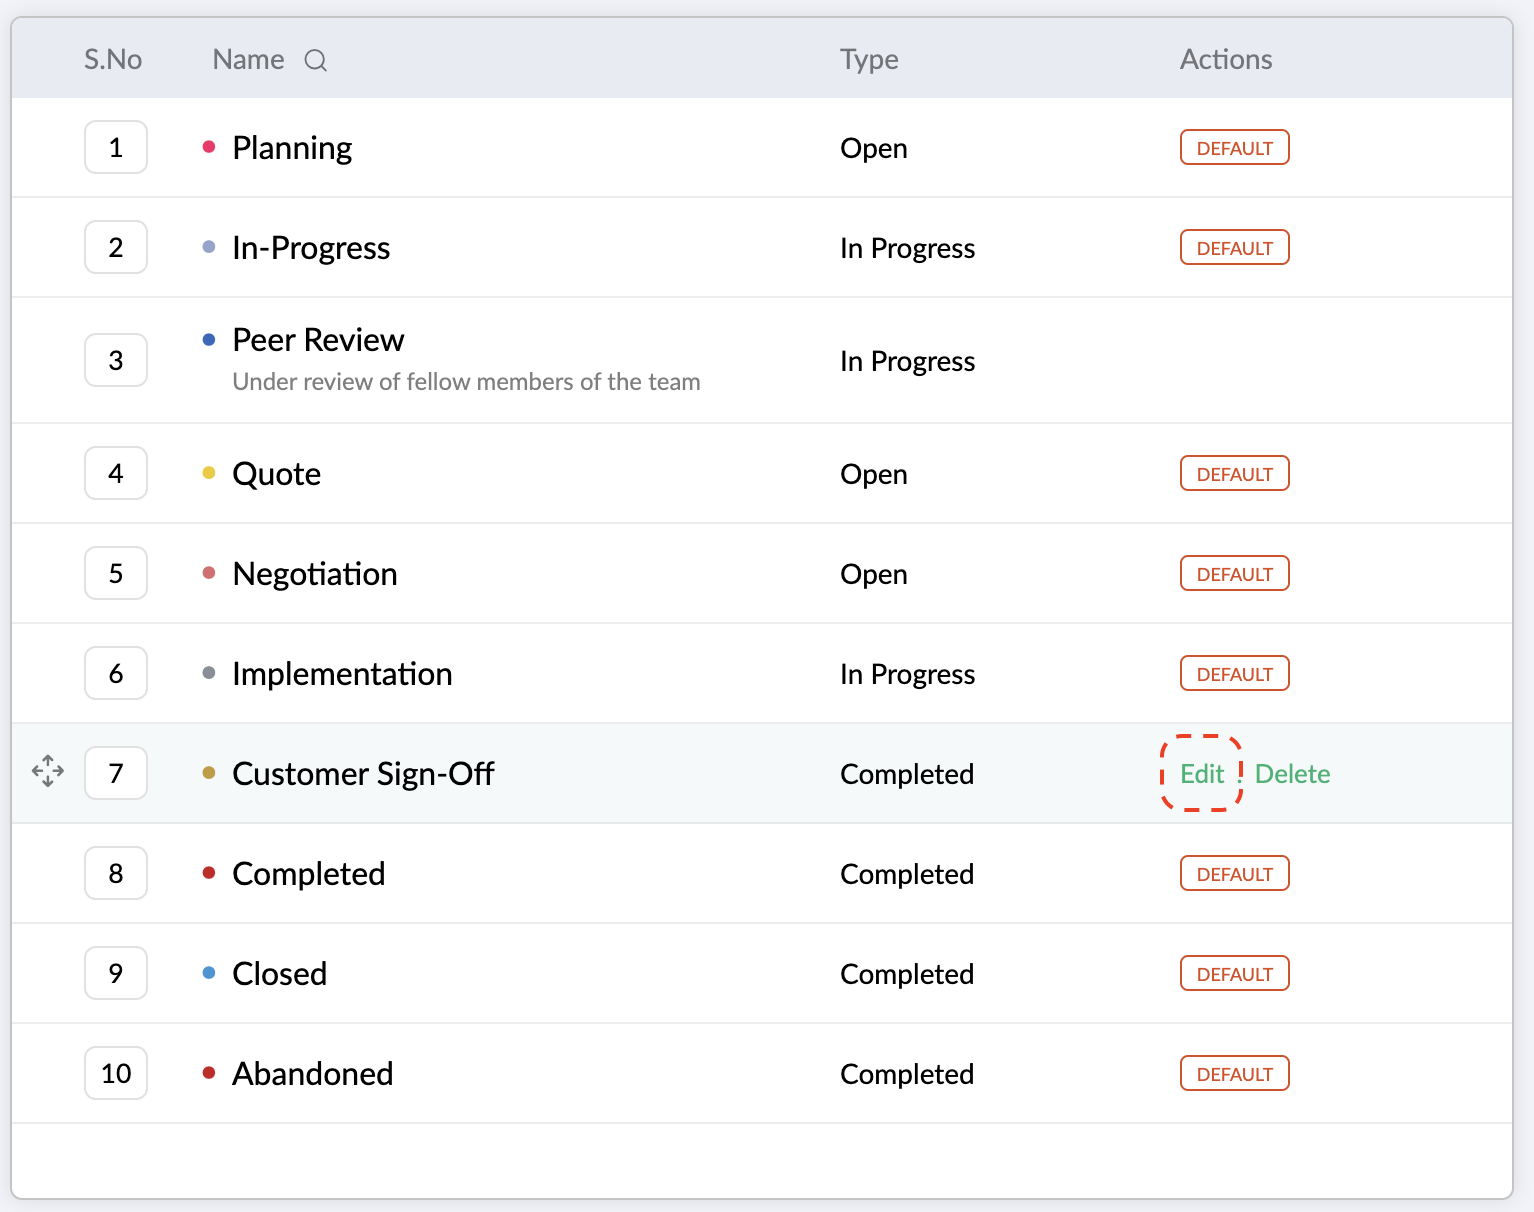Image resolution: width=1534 pixels, height=1212 pixels.
Task: Click the move handle icon on row 7
Action: pos(48,772)
